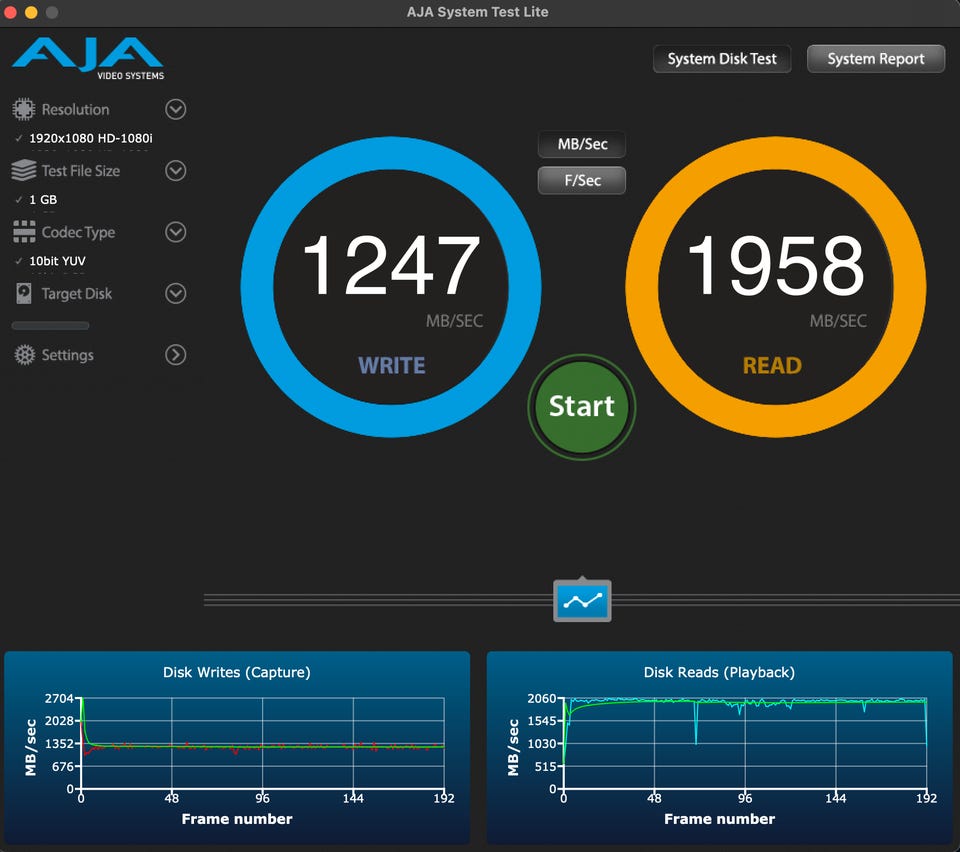Expand the Test File Size dropdown arrow

click(x=176, y=171)
